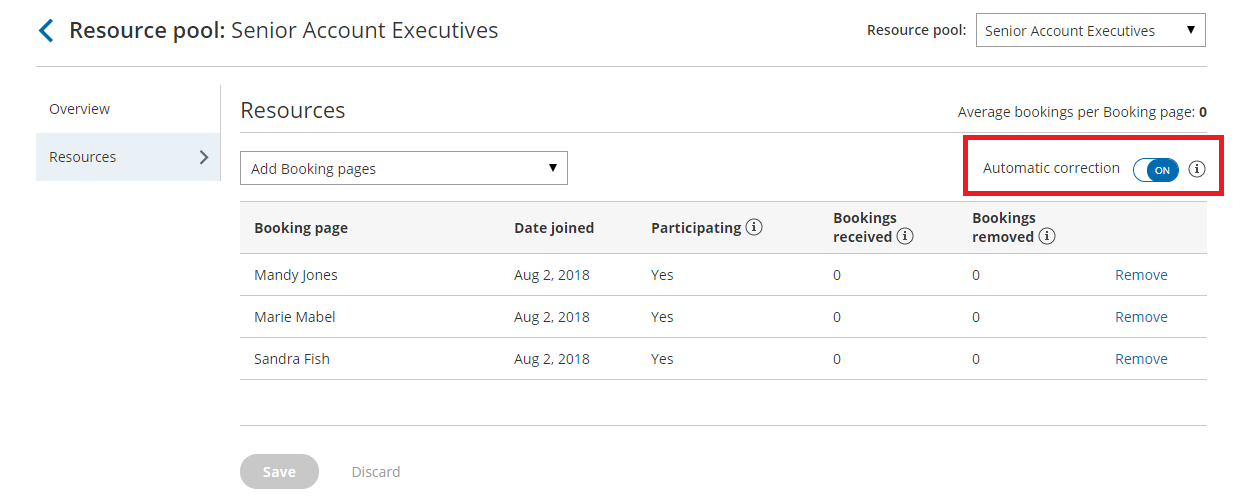This screenshot has width=1257, height=502.
Task: Click the Date joined column header
Action: click(554, 228)
